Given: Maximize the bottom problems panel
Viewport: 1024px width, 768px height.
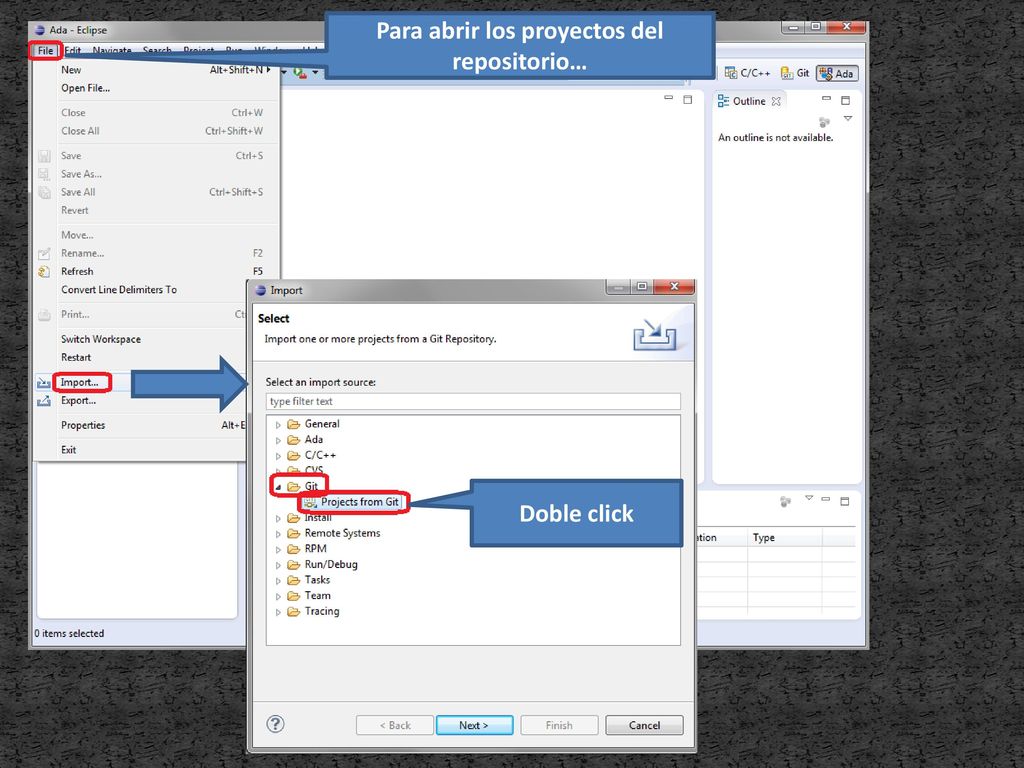Looking at the screenshot, I should coord(844,501).
